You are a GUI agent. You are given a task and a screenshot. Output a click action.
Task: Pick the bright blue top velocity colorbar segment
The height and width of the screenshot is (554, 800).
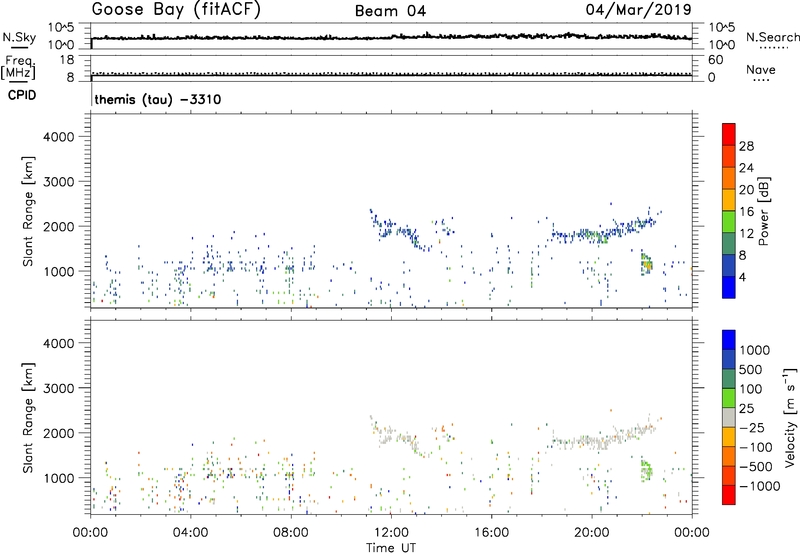point(729,340)
